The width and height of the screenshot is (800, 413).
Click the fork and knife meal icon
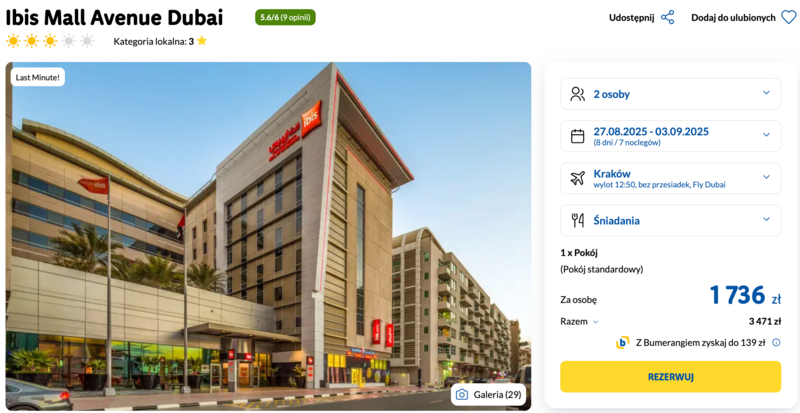click(x=578, y=221)
